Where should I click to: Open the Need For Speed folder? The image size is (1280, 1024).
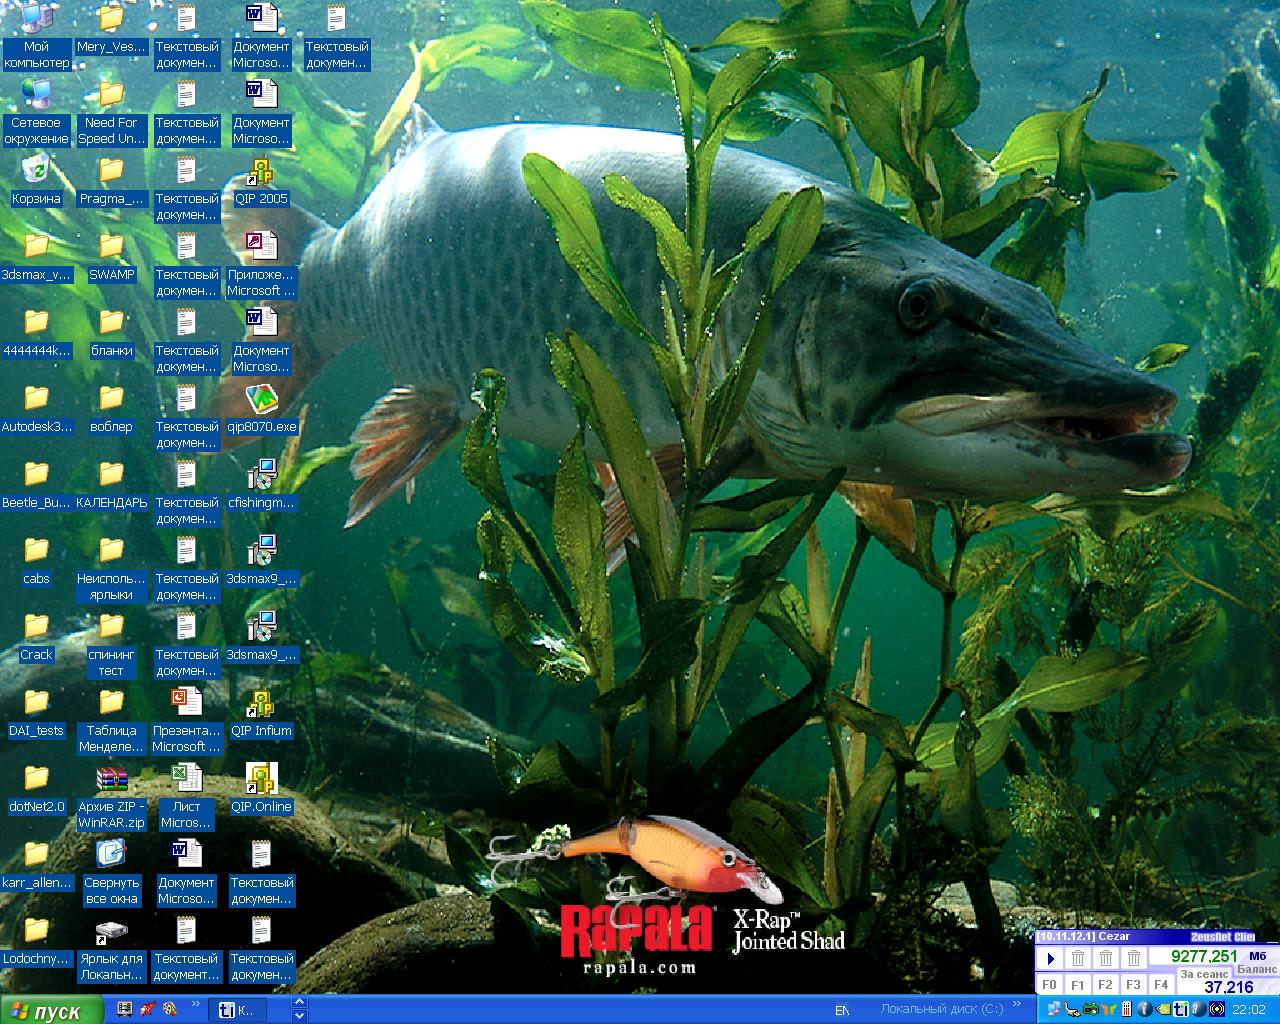click(x=111, y=96)
